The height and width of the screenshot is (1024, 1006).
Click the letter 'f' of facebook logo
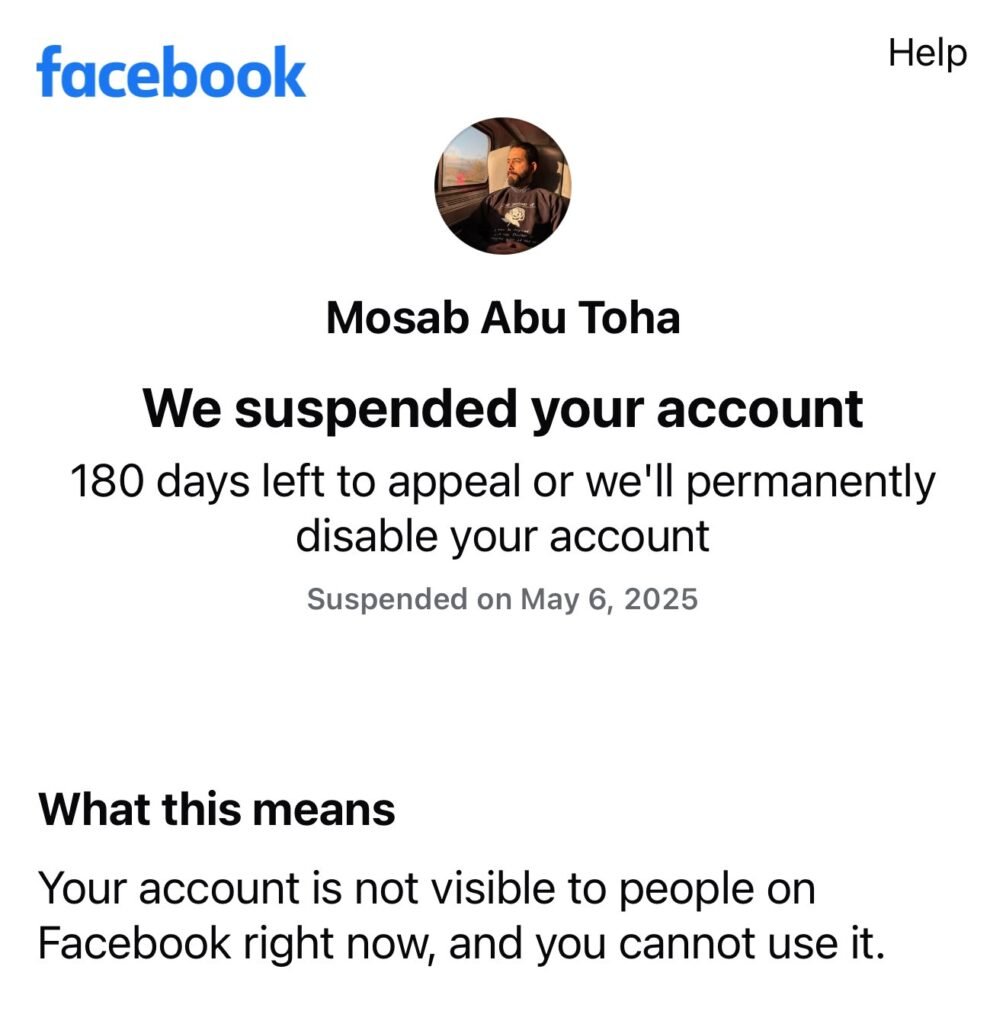50,72
